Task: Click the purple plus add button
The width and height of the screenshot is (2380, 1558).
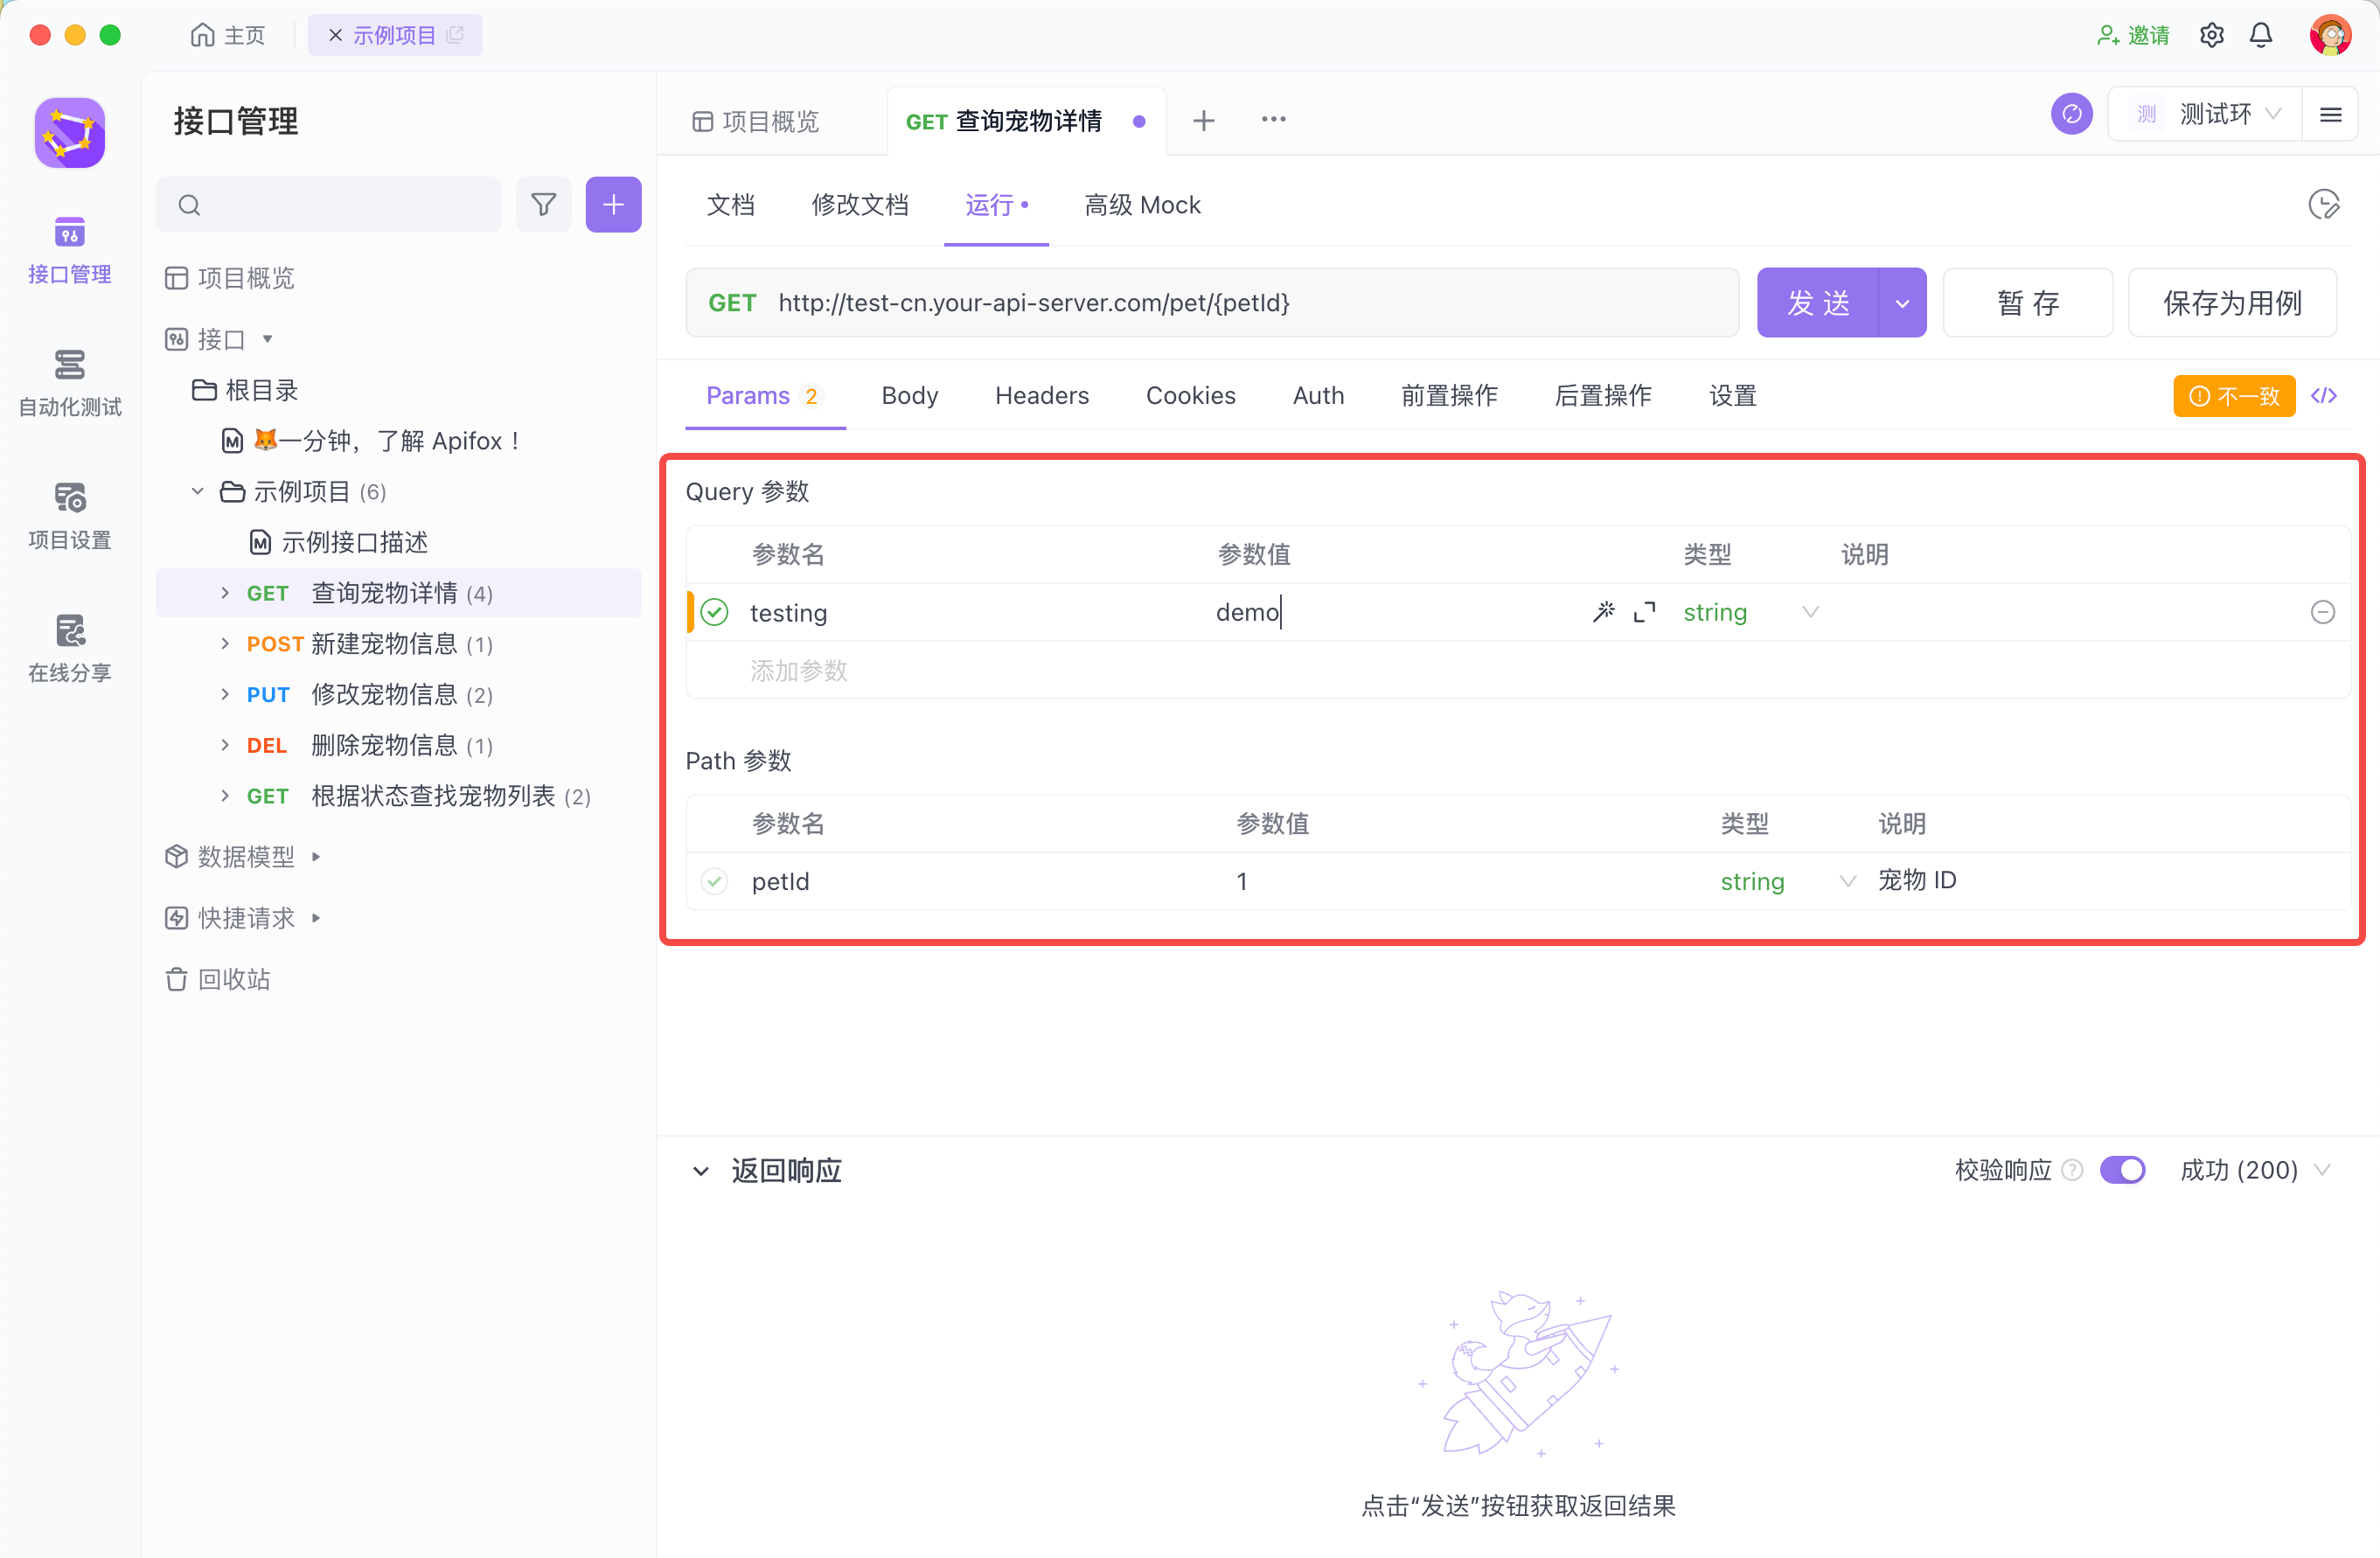Action: click(613, 205)
